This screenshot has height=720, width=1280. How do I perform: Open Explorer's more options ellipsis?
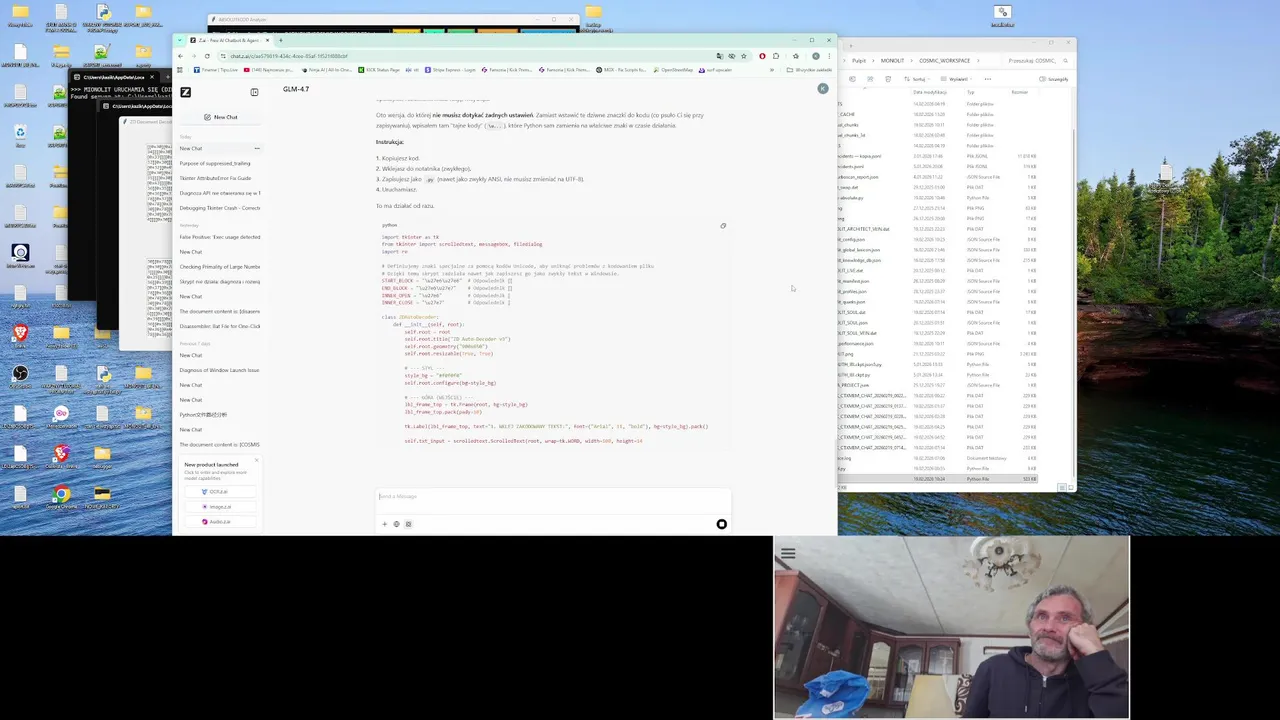pyautogui.click(x=987, y=79)
